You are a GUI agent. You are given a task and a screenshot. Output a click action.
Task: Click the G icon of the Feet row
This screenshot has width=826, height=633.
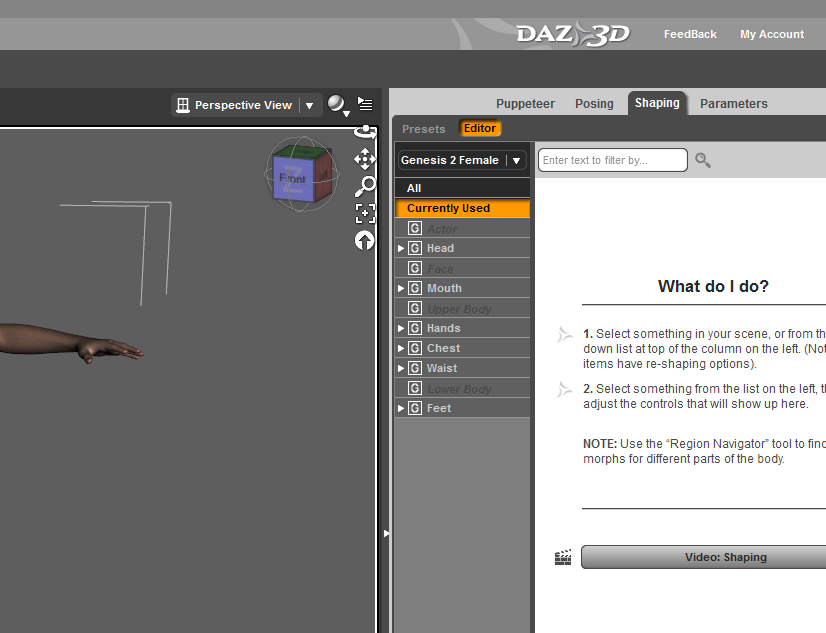(415, 408)
